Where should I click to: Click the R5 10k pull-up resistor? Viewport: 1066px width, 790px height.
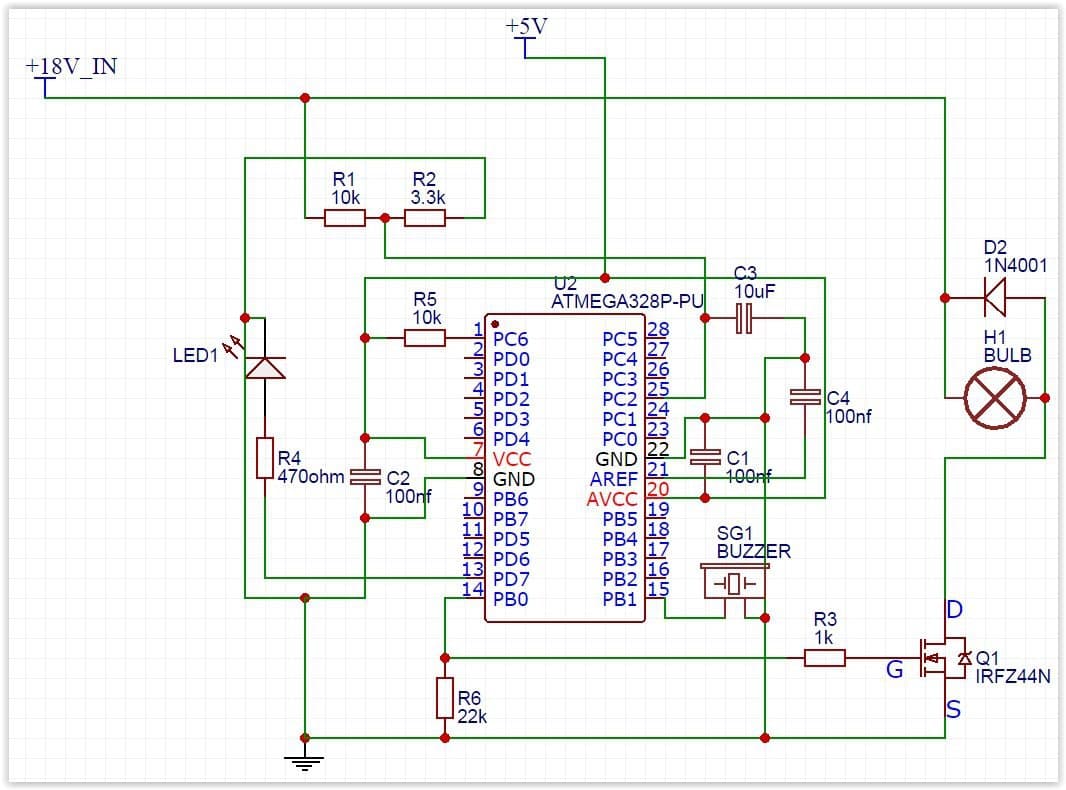click(425, 338)
